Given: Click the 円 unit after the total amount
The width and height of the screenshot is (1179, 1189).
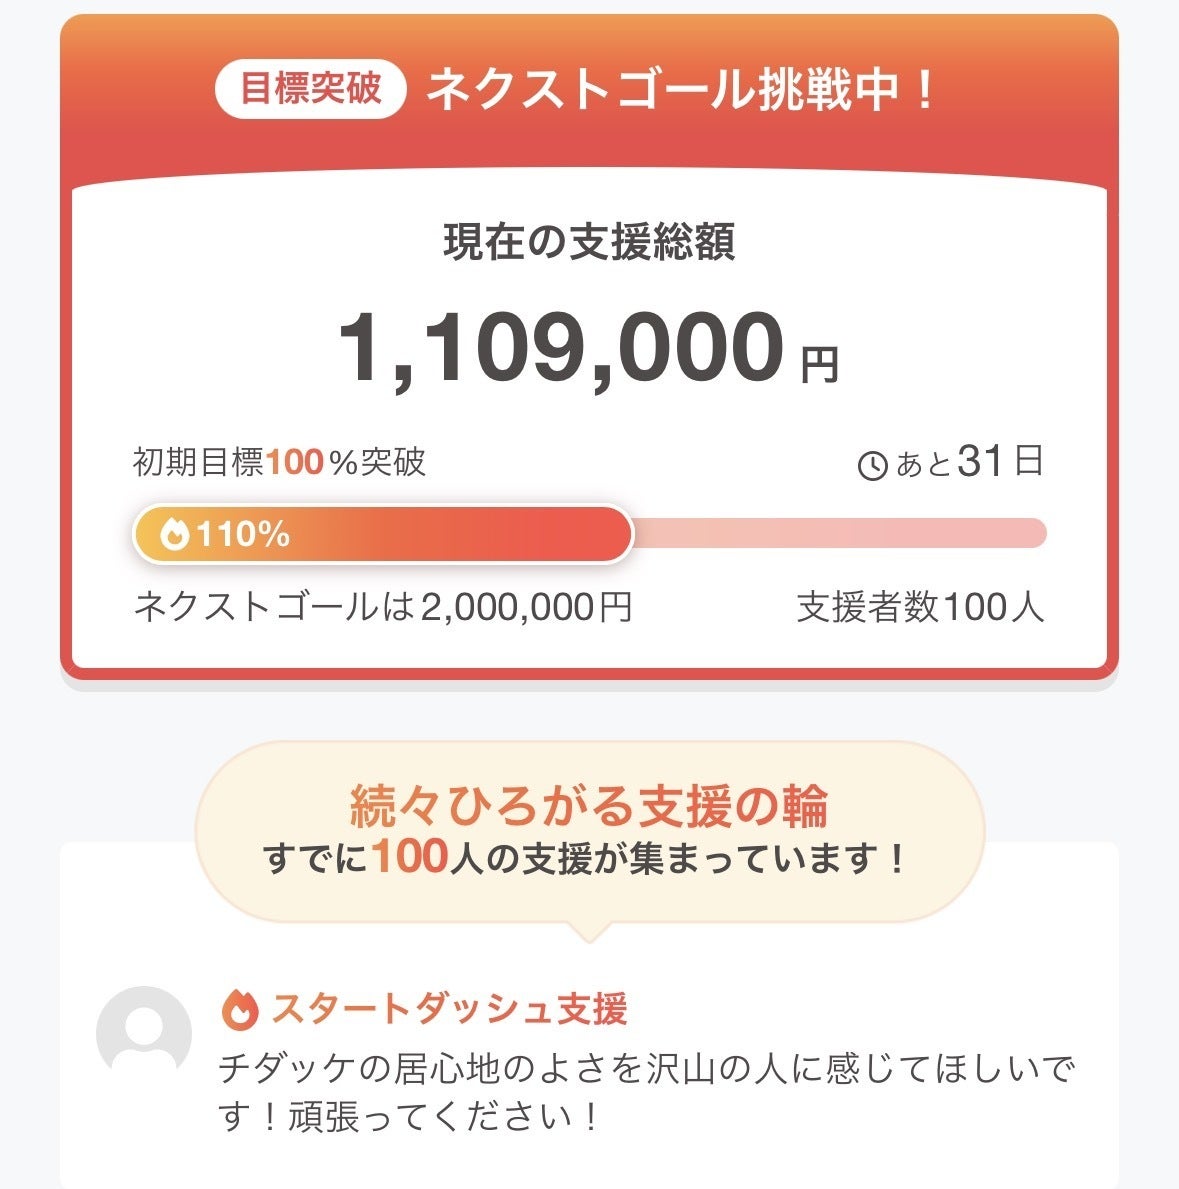Looking at the screenshot, I should pyautogui.click(x=819, y=365).
